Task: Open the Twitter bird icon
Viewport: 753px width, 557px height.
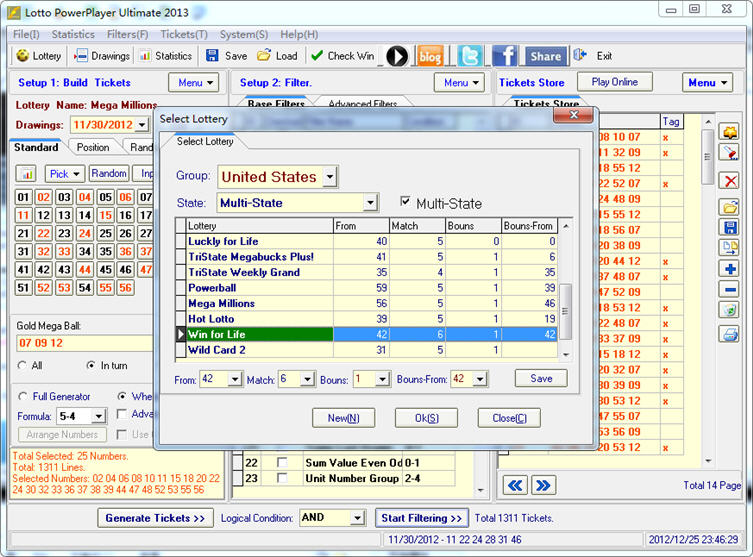Action: coord(470,56)
